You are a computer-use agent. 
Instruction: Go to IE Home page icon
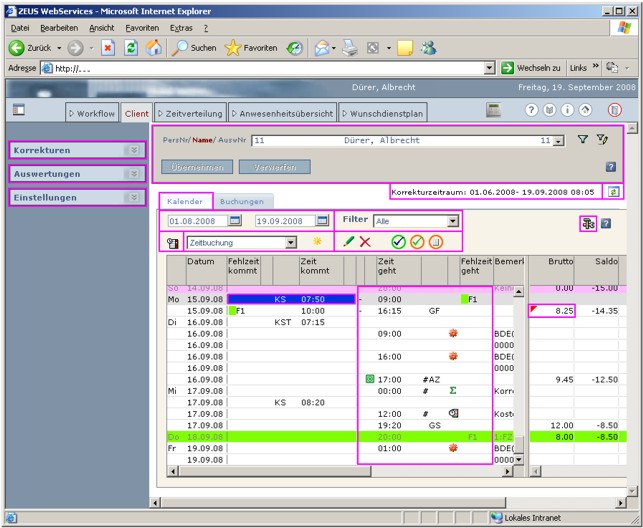154,48
